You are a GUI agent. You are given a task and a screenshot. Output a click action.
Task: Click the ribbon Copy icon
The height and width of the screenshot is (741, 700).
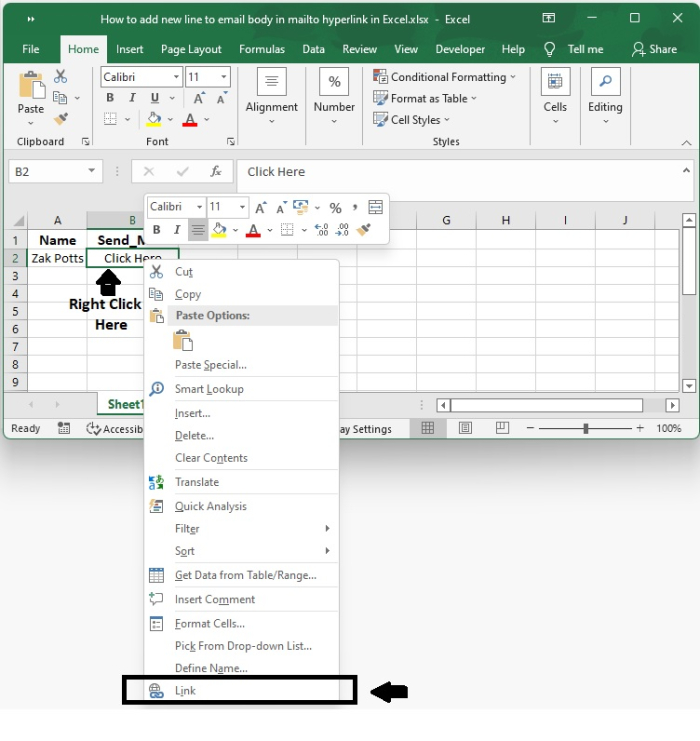pos(60,97)
